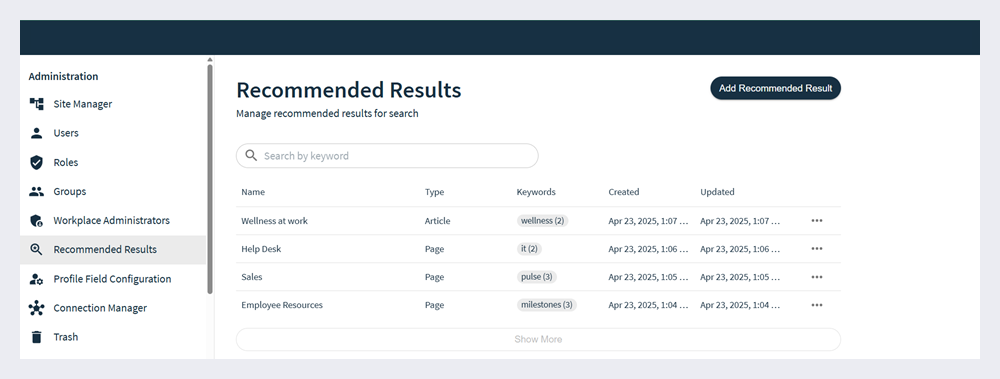
Task: Open the more options menu for Sales
Action: 816,277
